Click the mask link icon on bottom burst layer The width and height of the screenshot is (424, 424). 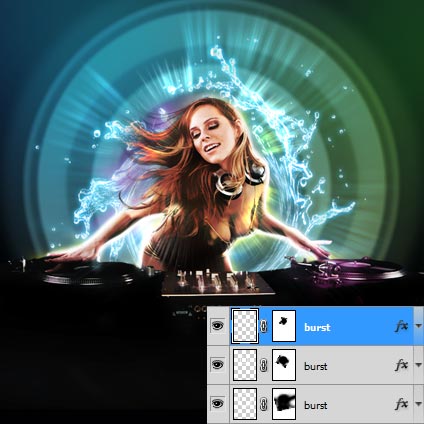click(x=264, y=404)
